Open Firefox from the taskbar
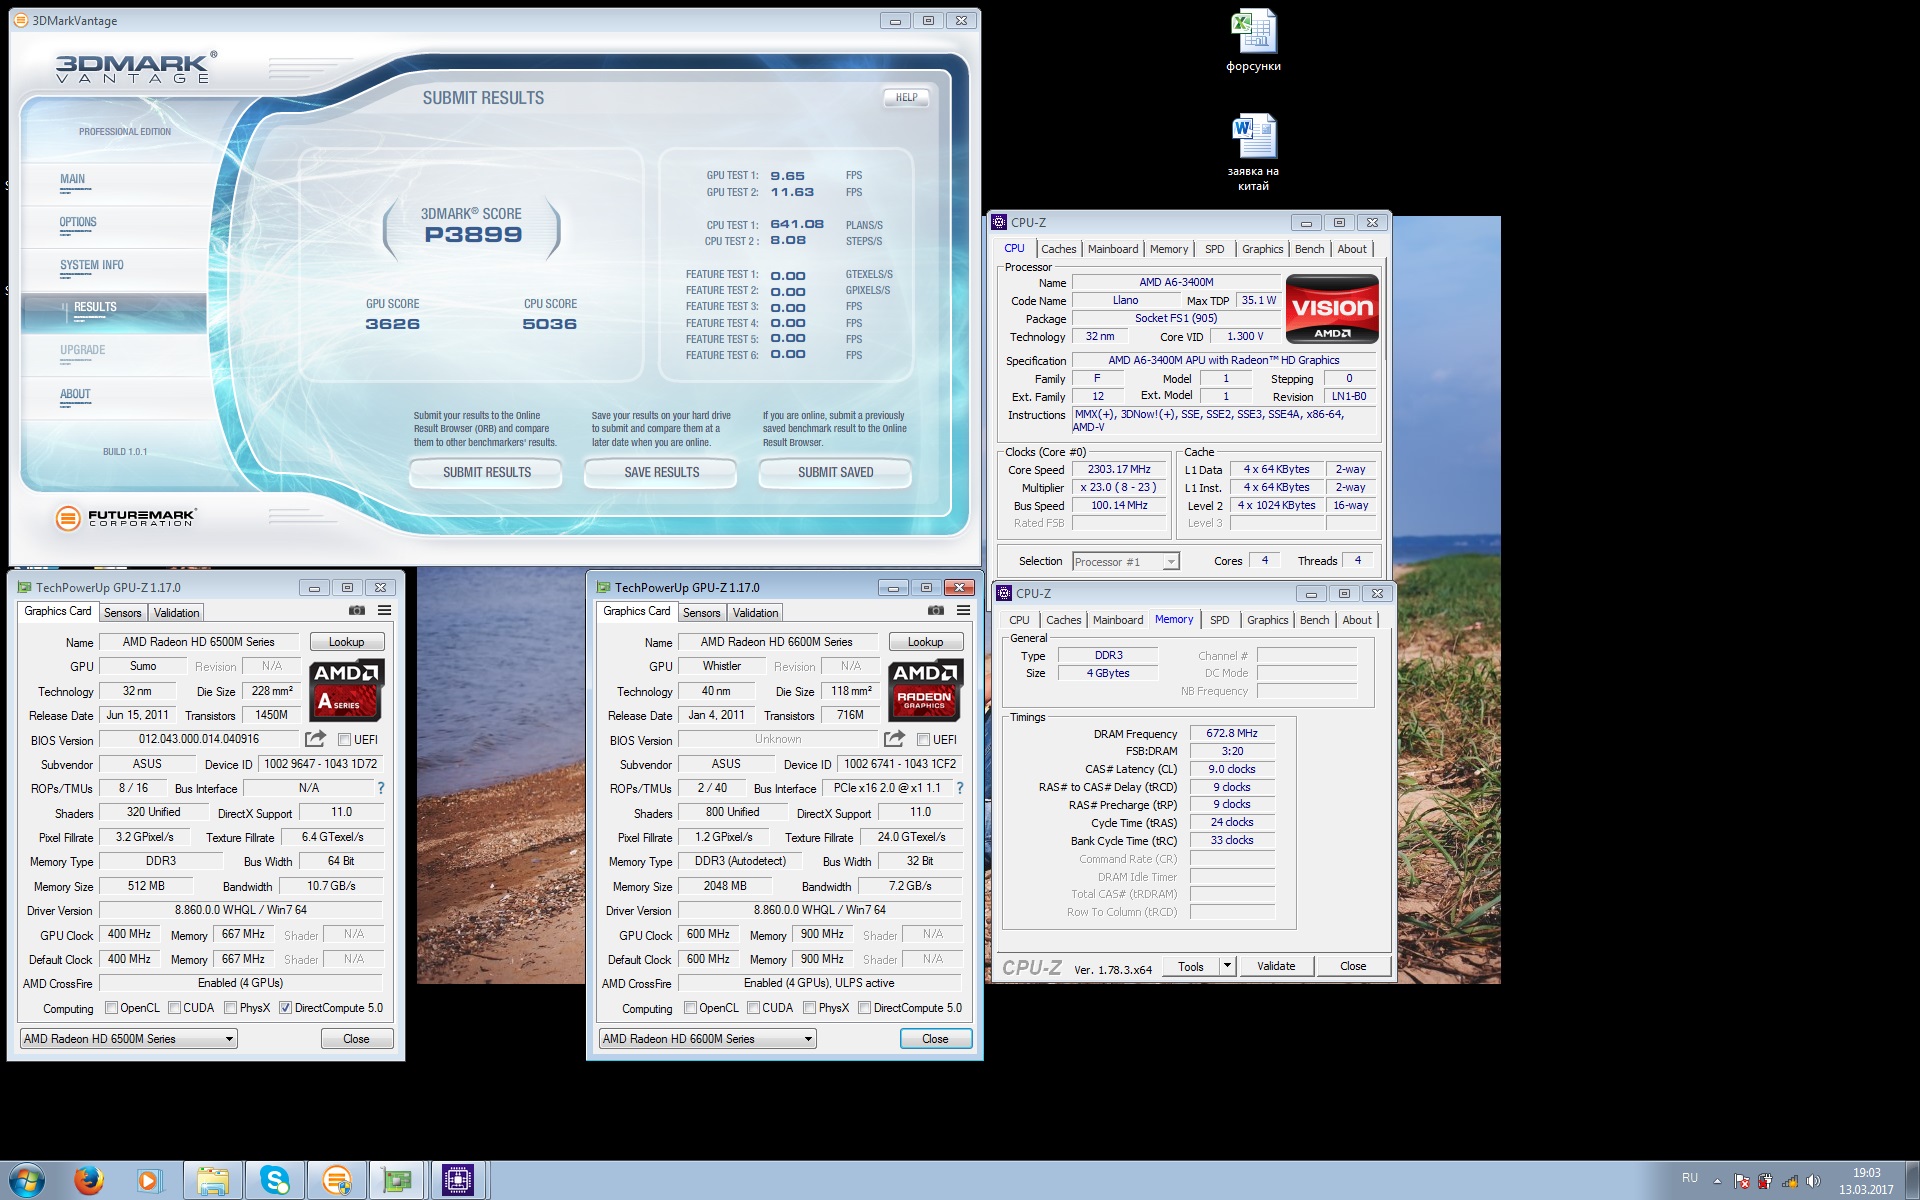This screenshot has width=1920, height=1200. (x=89, y=1181)
